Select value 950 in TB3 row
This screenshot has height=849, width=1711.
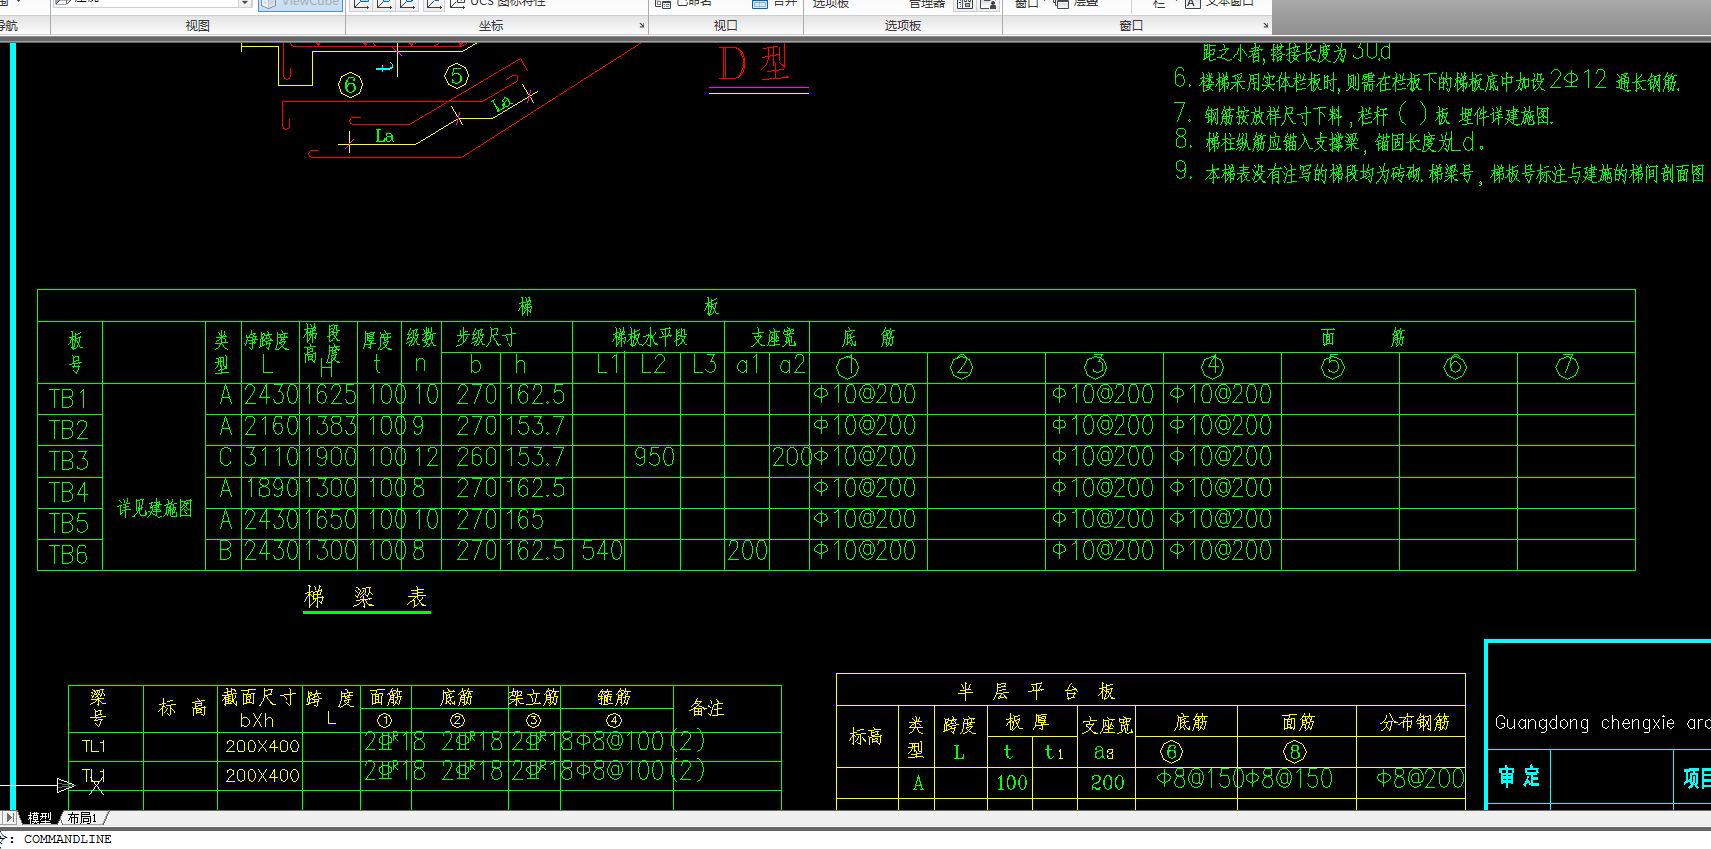tap(654, 457)
